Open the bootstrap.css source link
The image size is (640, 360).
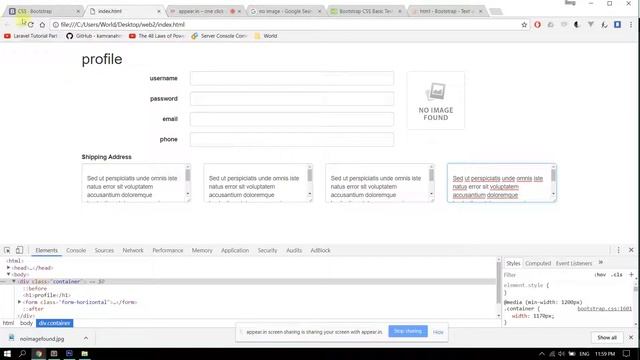click(x=604, y=309)
